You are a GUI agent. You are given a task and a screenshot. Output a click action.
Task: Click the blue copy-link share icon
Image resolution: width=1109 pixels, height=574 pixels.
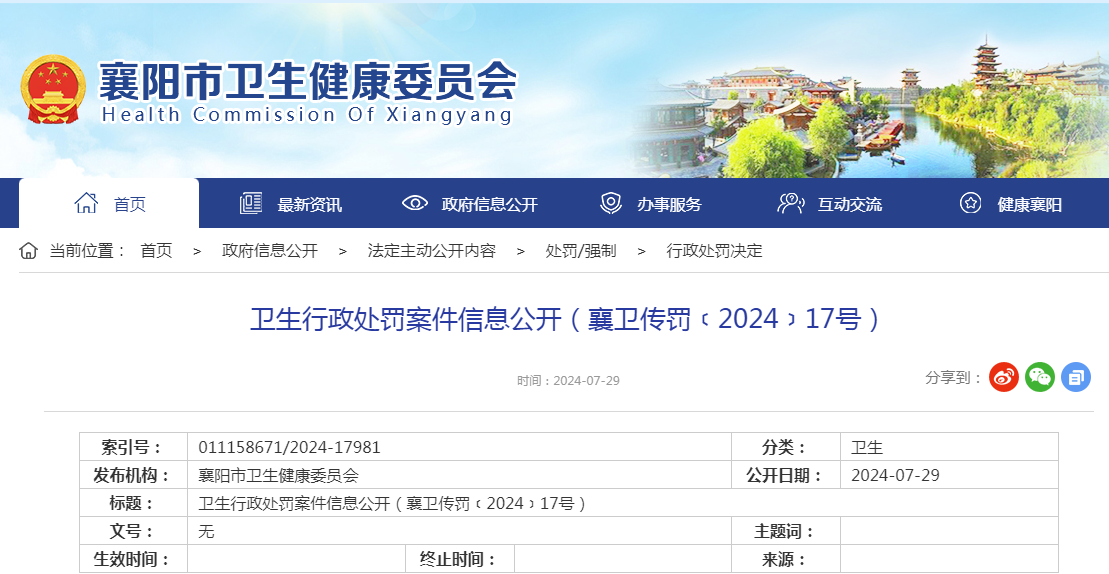(1076, 377)
